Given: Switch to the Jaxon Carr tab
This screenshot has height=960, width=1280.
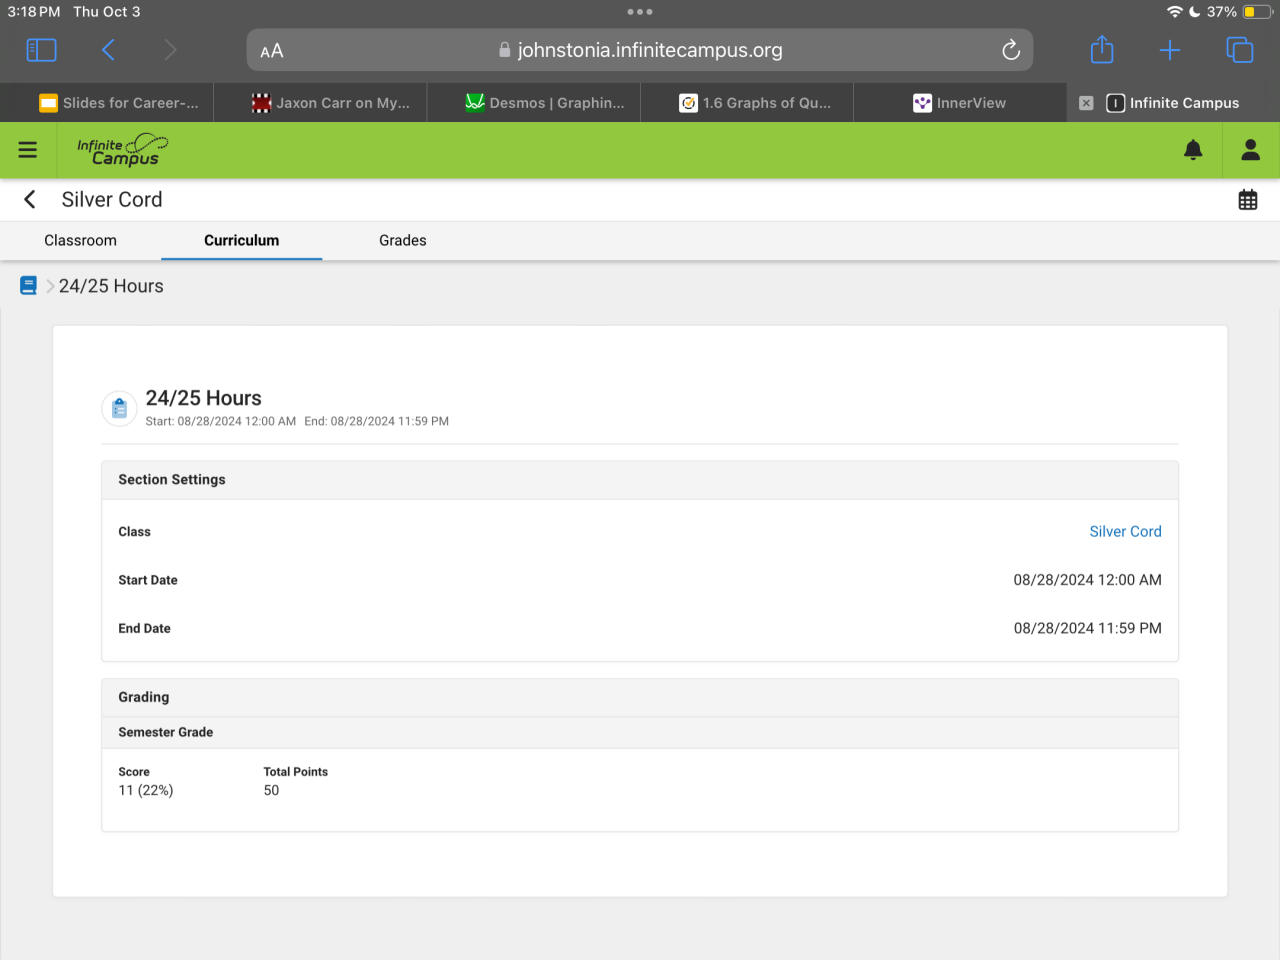Looking at the screenshot, I should pos(320,103).
